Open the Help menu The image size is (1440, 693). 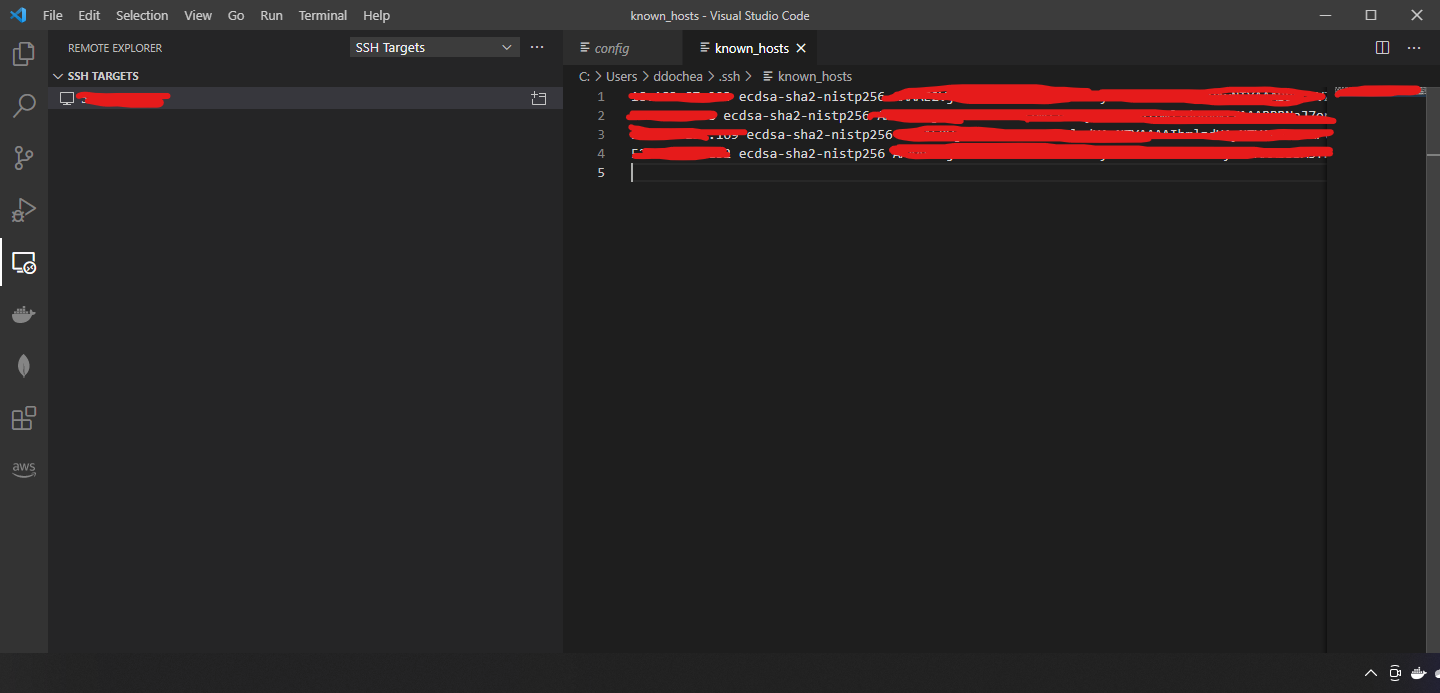click(377, 15)
